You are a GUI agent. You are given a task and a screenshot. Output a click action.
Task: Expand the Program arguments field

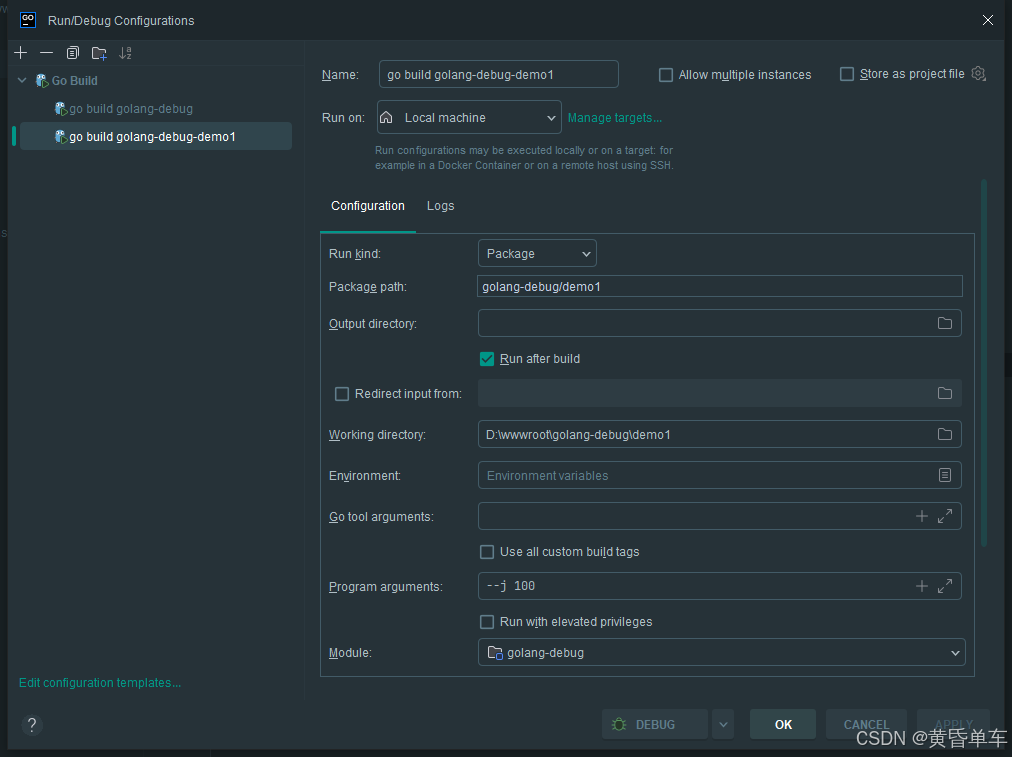(945, 586)
